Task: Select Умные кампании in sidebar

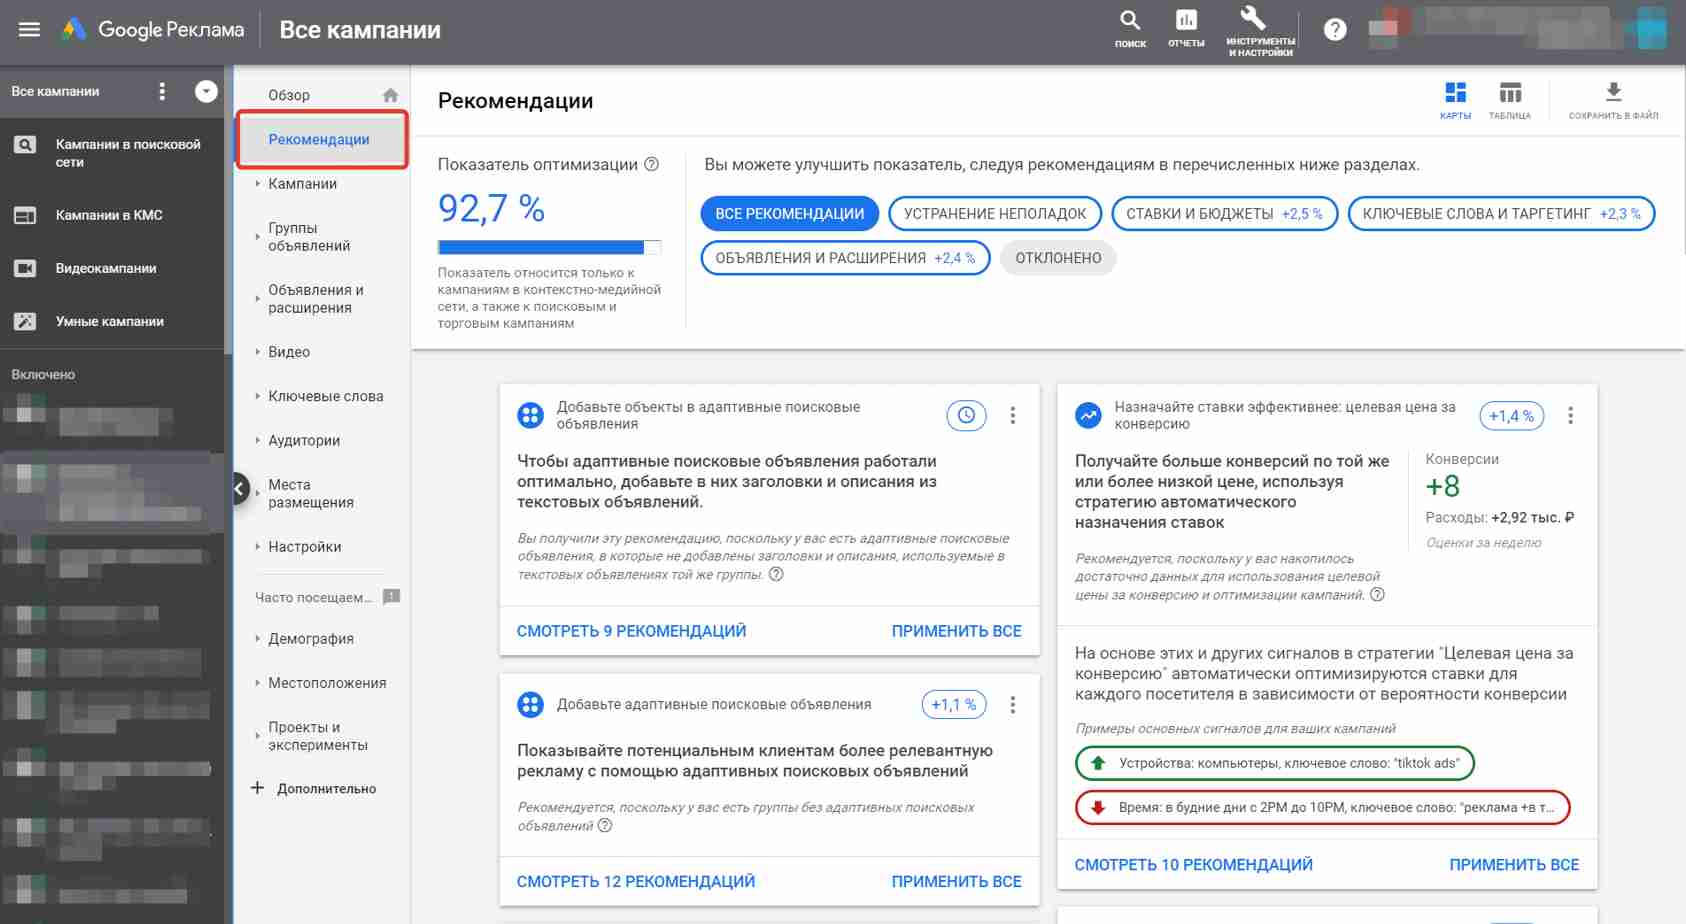Action: [112, 321]
